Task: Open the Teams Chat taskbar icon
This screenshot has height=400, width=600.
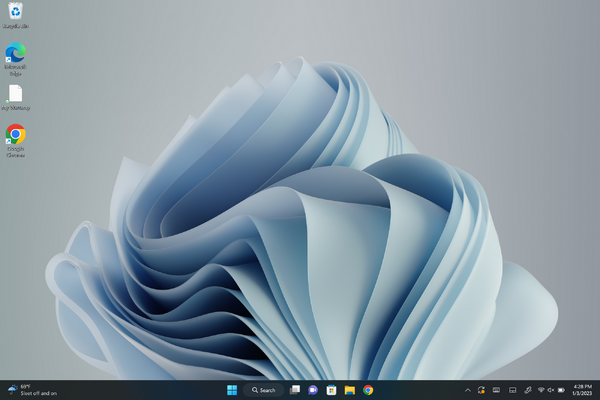Action: [313, 390]
